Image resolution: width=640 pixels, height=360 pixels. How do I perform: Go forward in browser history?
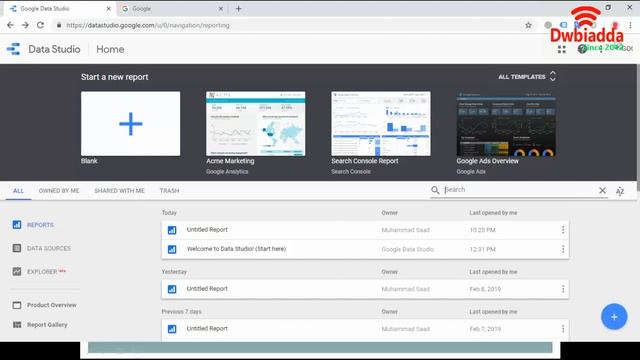25,25
